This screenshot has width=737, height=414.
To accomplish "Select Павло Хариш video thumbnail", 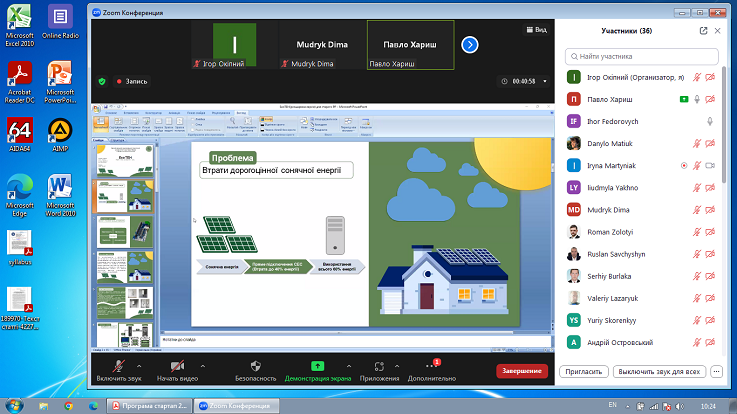I will click(410, 45).
